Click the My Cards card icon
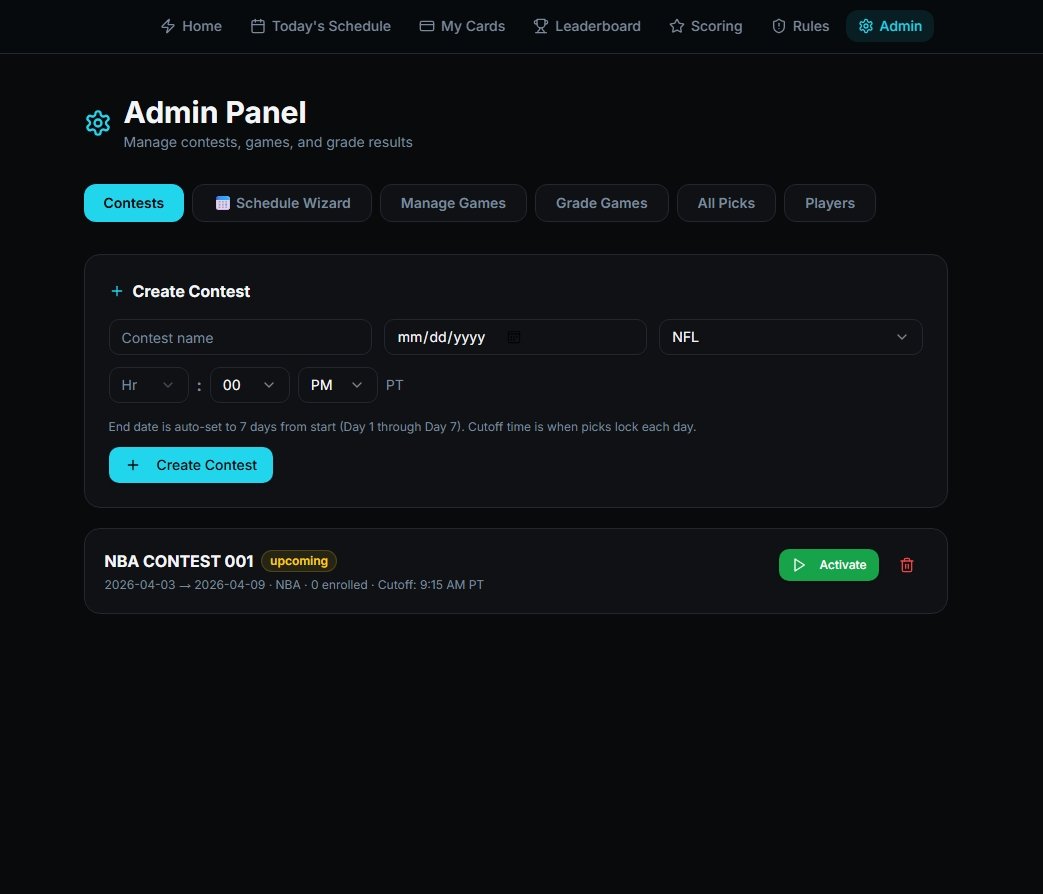Image resolution: width=1043 pixels, height=894 pixels. [427, 26]
